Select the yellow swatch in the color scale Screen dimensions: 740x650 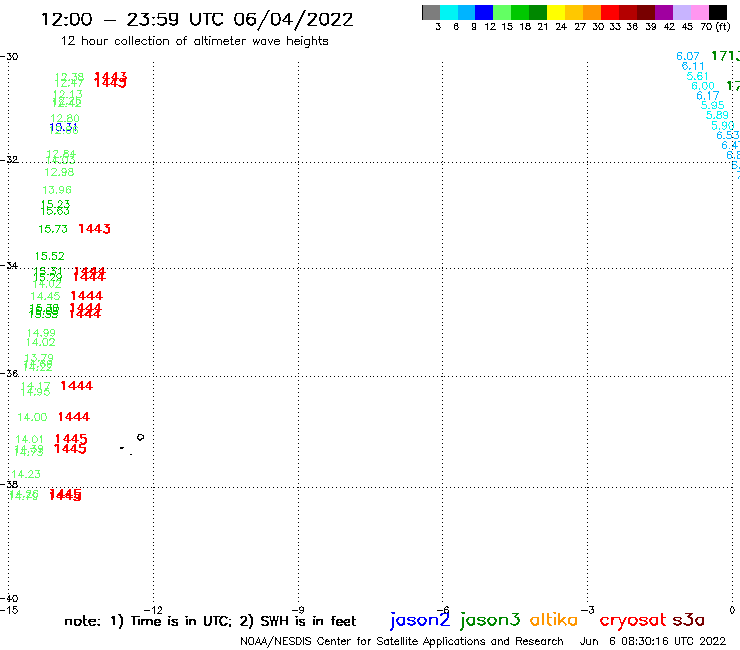[556, 12]
